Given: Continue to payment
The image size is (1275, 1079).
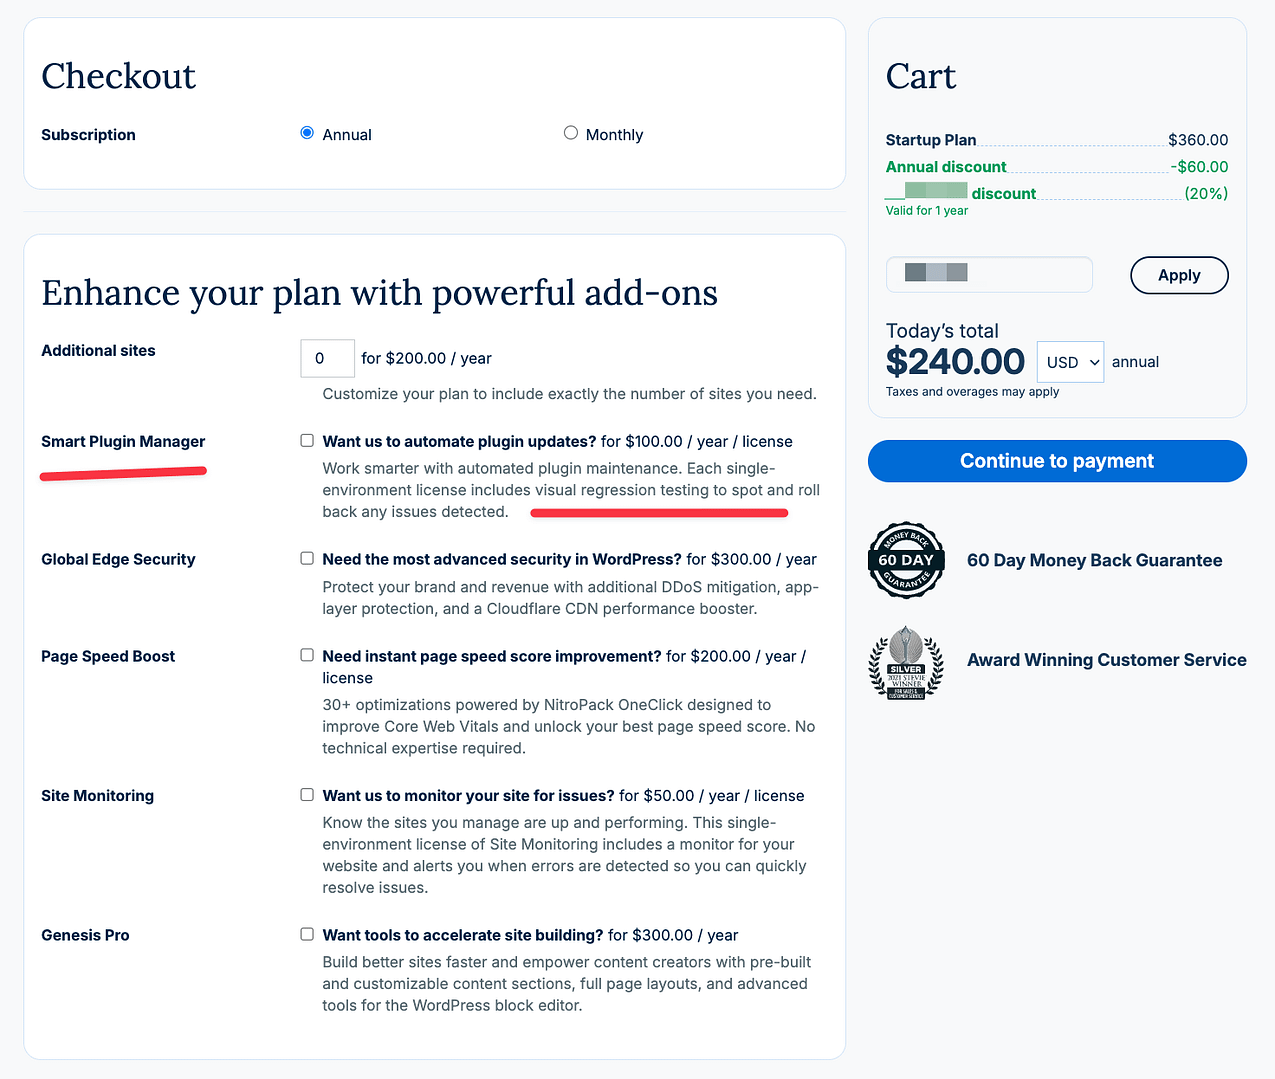Looking at the screenshot, I should point(1057,461).
